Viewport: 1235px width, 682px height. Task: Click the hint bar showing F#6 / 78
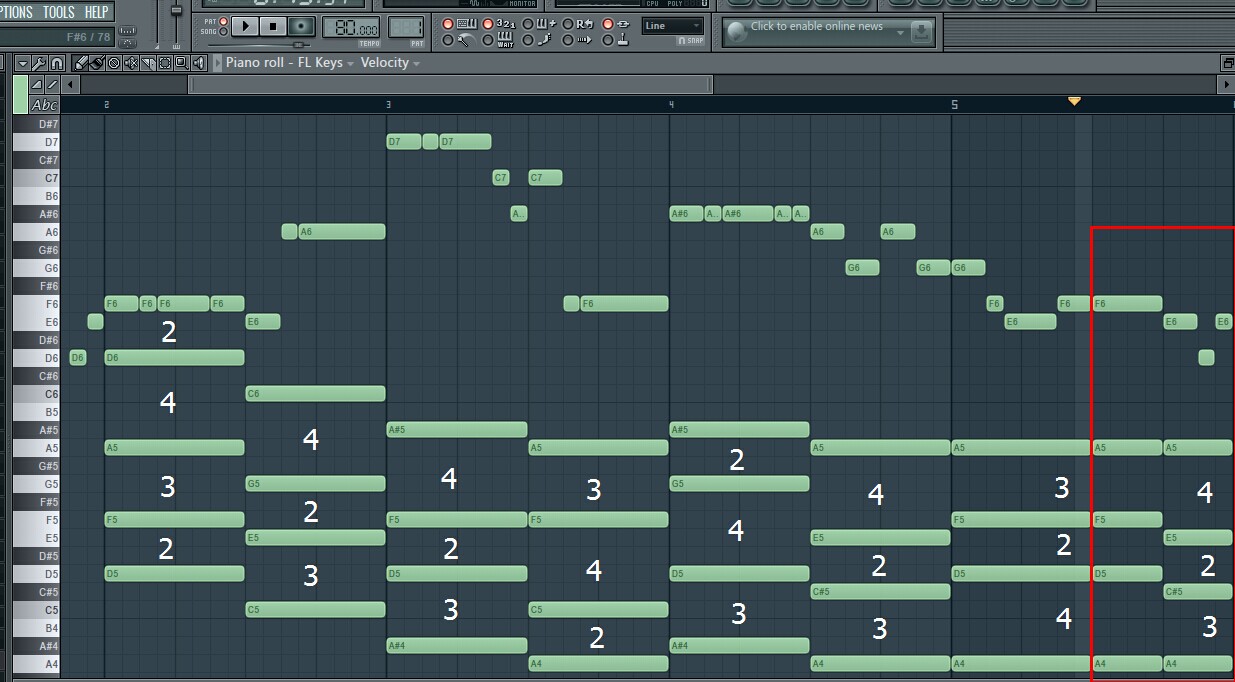pos(56,37)
